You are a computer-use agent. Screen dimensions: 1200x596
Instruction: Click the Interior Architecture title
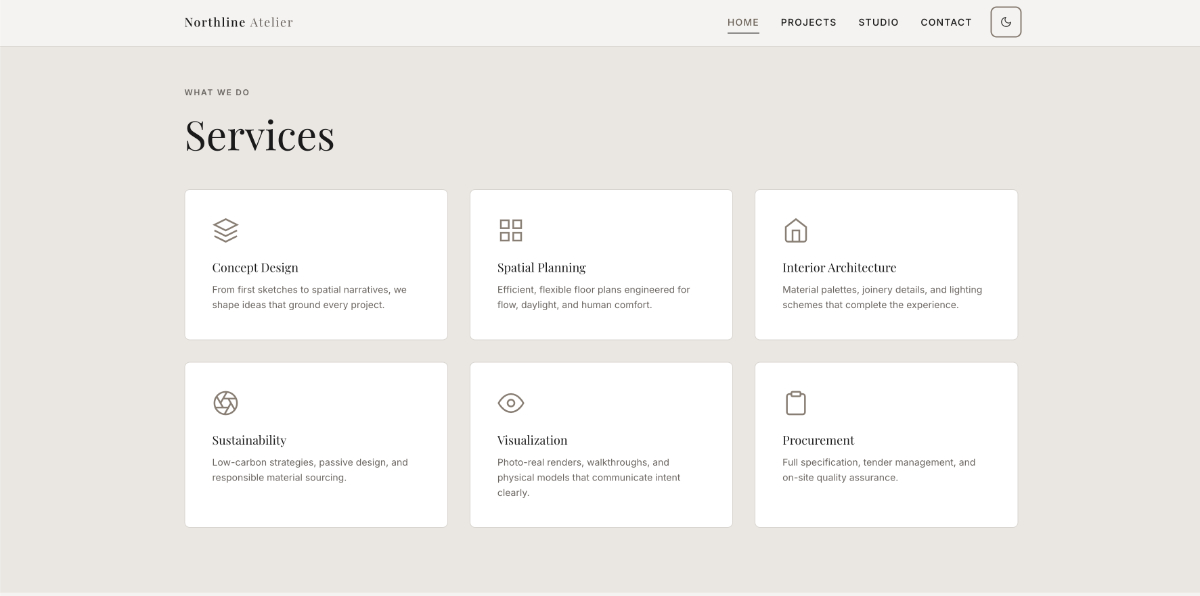click(841, 267)
